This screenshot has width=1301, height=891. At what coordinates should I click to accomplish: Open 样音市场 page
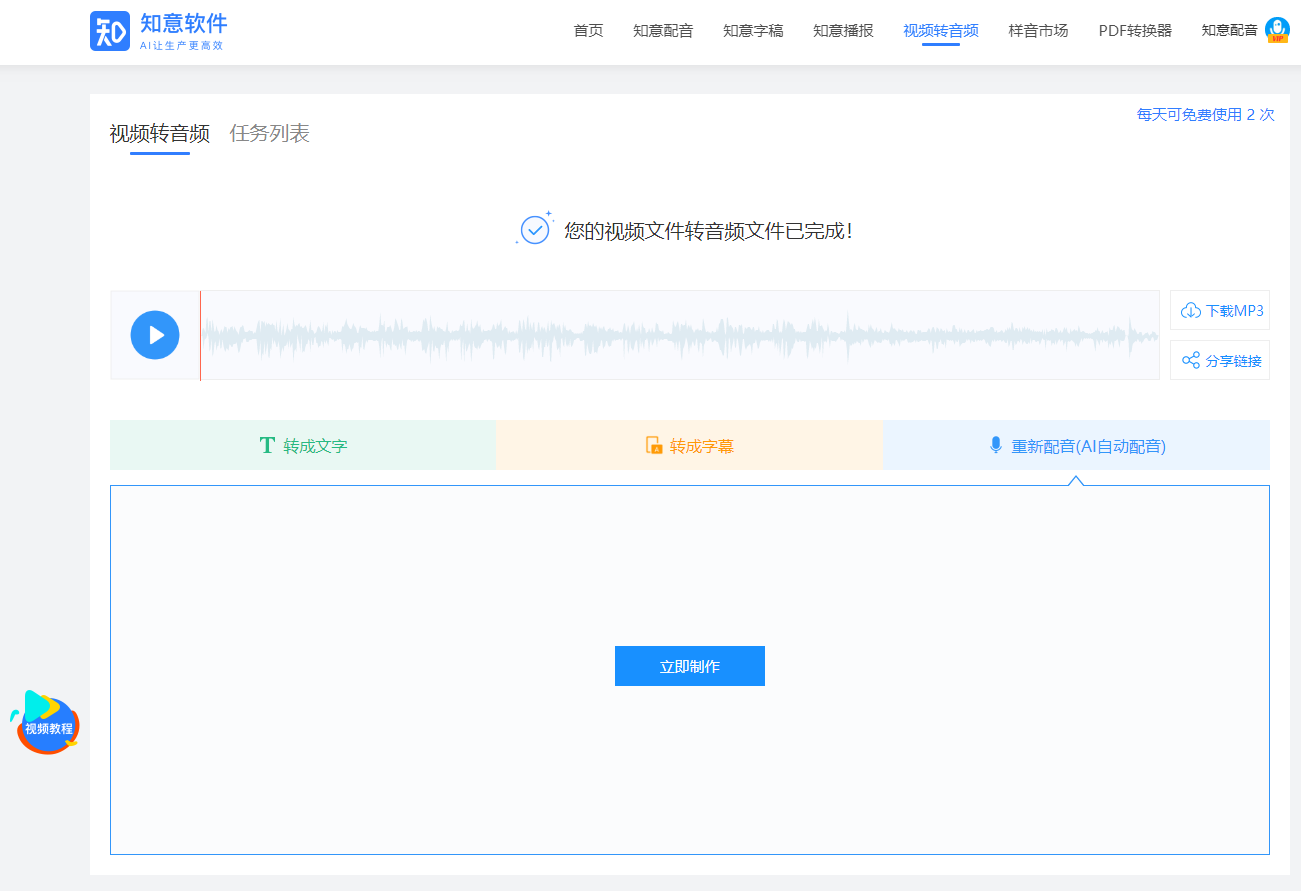1038,30
